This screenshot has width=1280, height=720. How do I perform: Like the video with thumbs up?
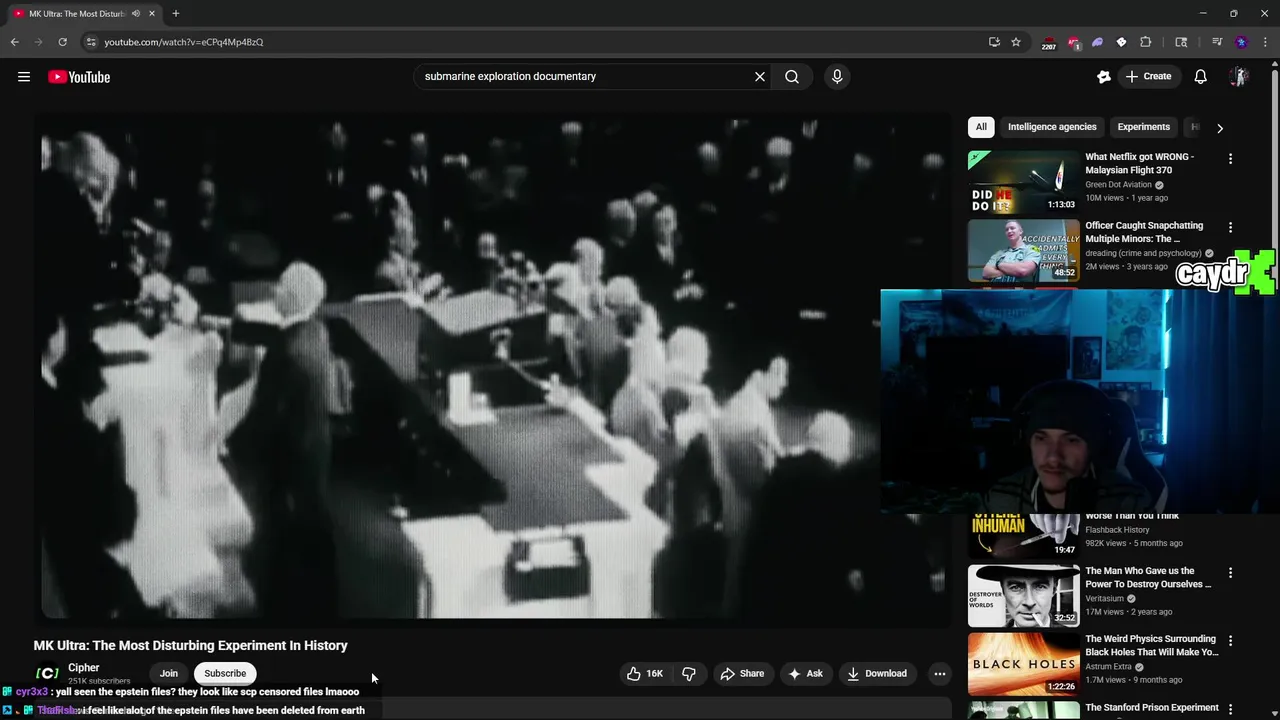click(645, 674)
